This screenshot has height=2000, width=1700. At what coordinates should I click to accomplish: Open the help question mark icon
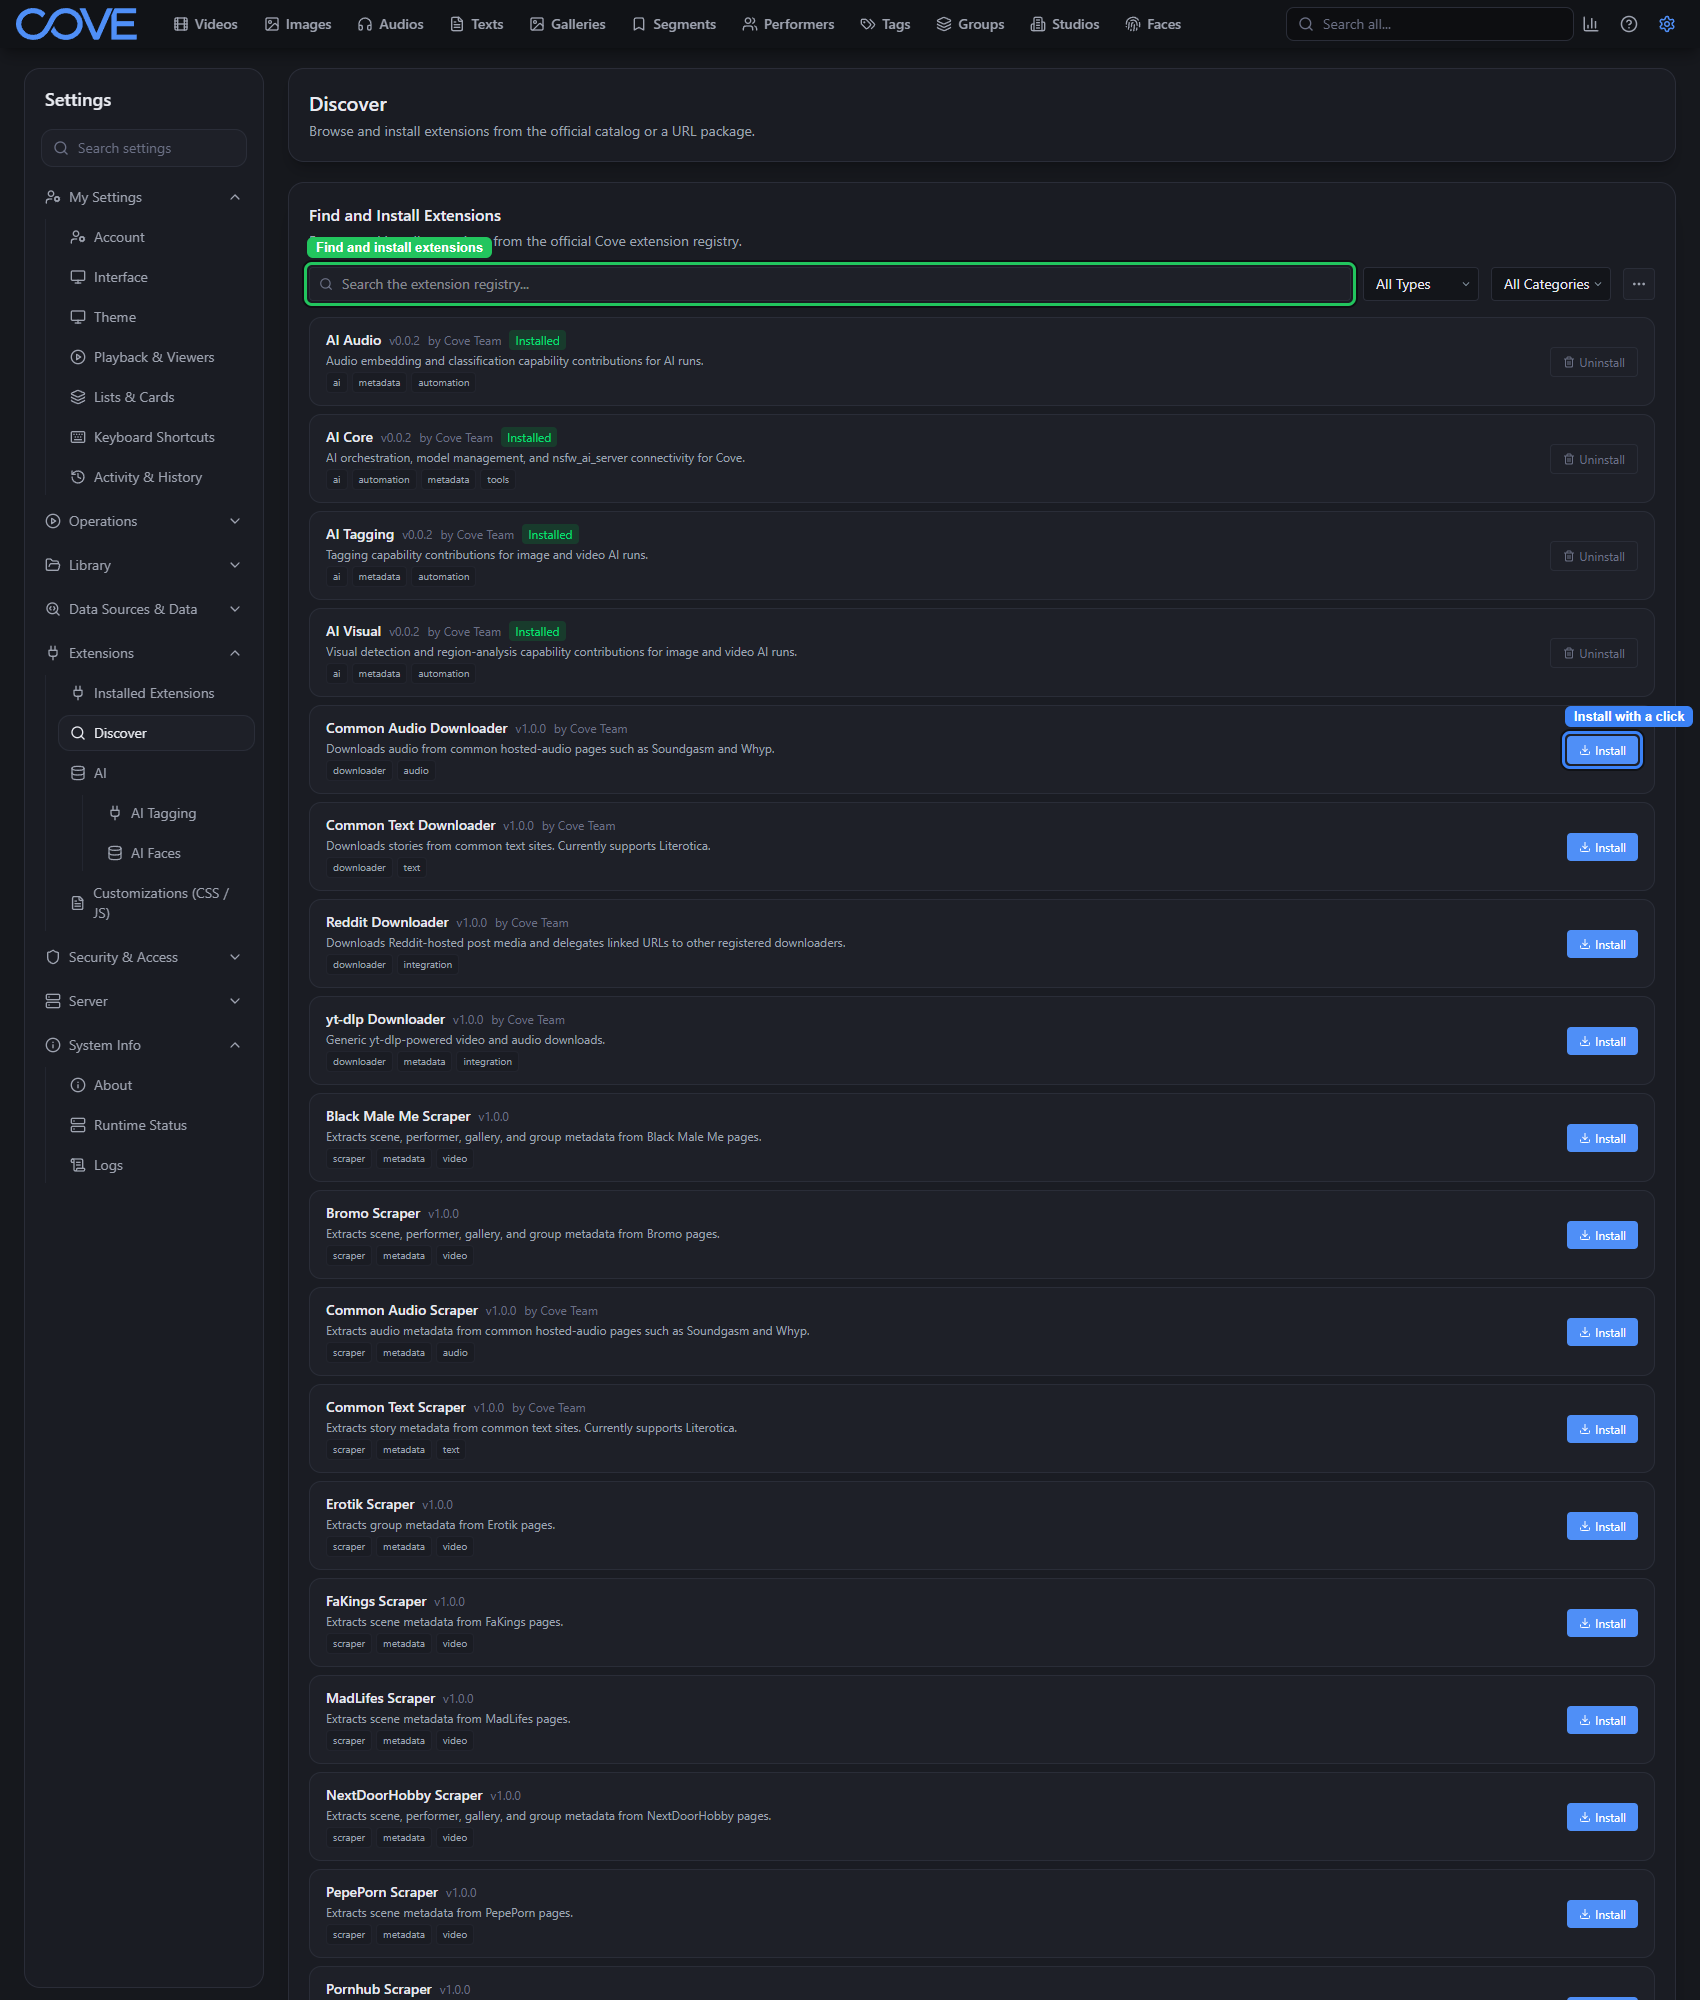(1629, 24)
